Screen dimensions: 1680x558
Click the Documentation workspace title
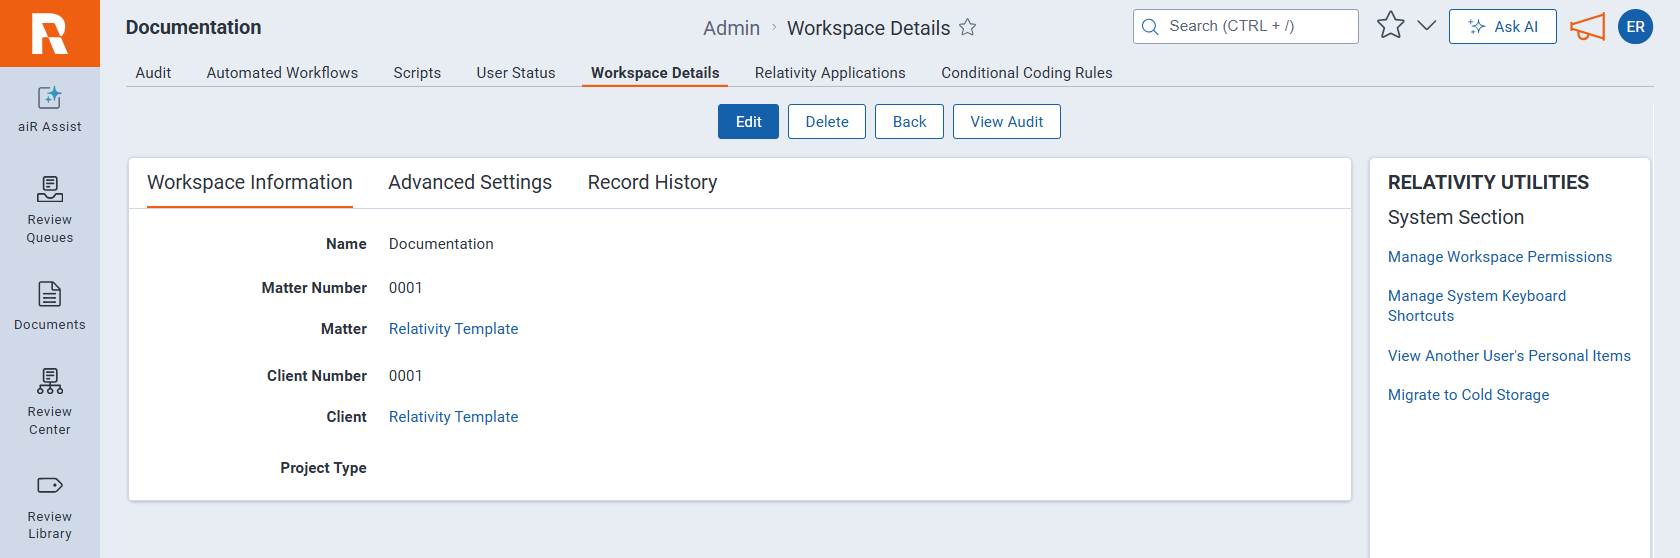coord(194,27)
